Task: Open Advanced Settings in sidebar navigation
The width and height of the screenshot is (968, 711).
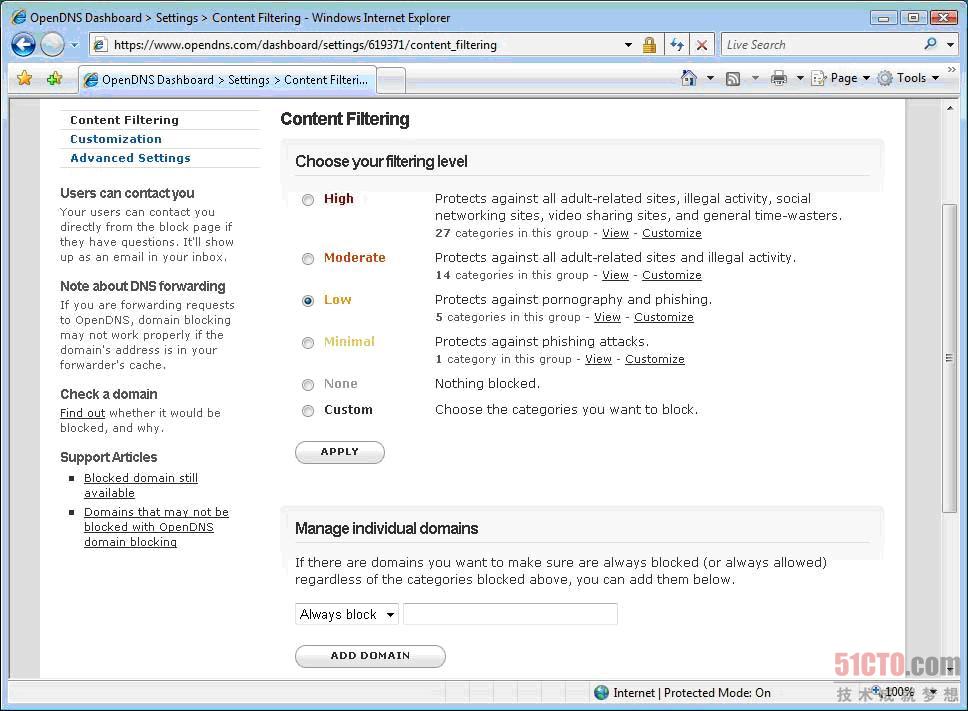Action: pos(130,158)
